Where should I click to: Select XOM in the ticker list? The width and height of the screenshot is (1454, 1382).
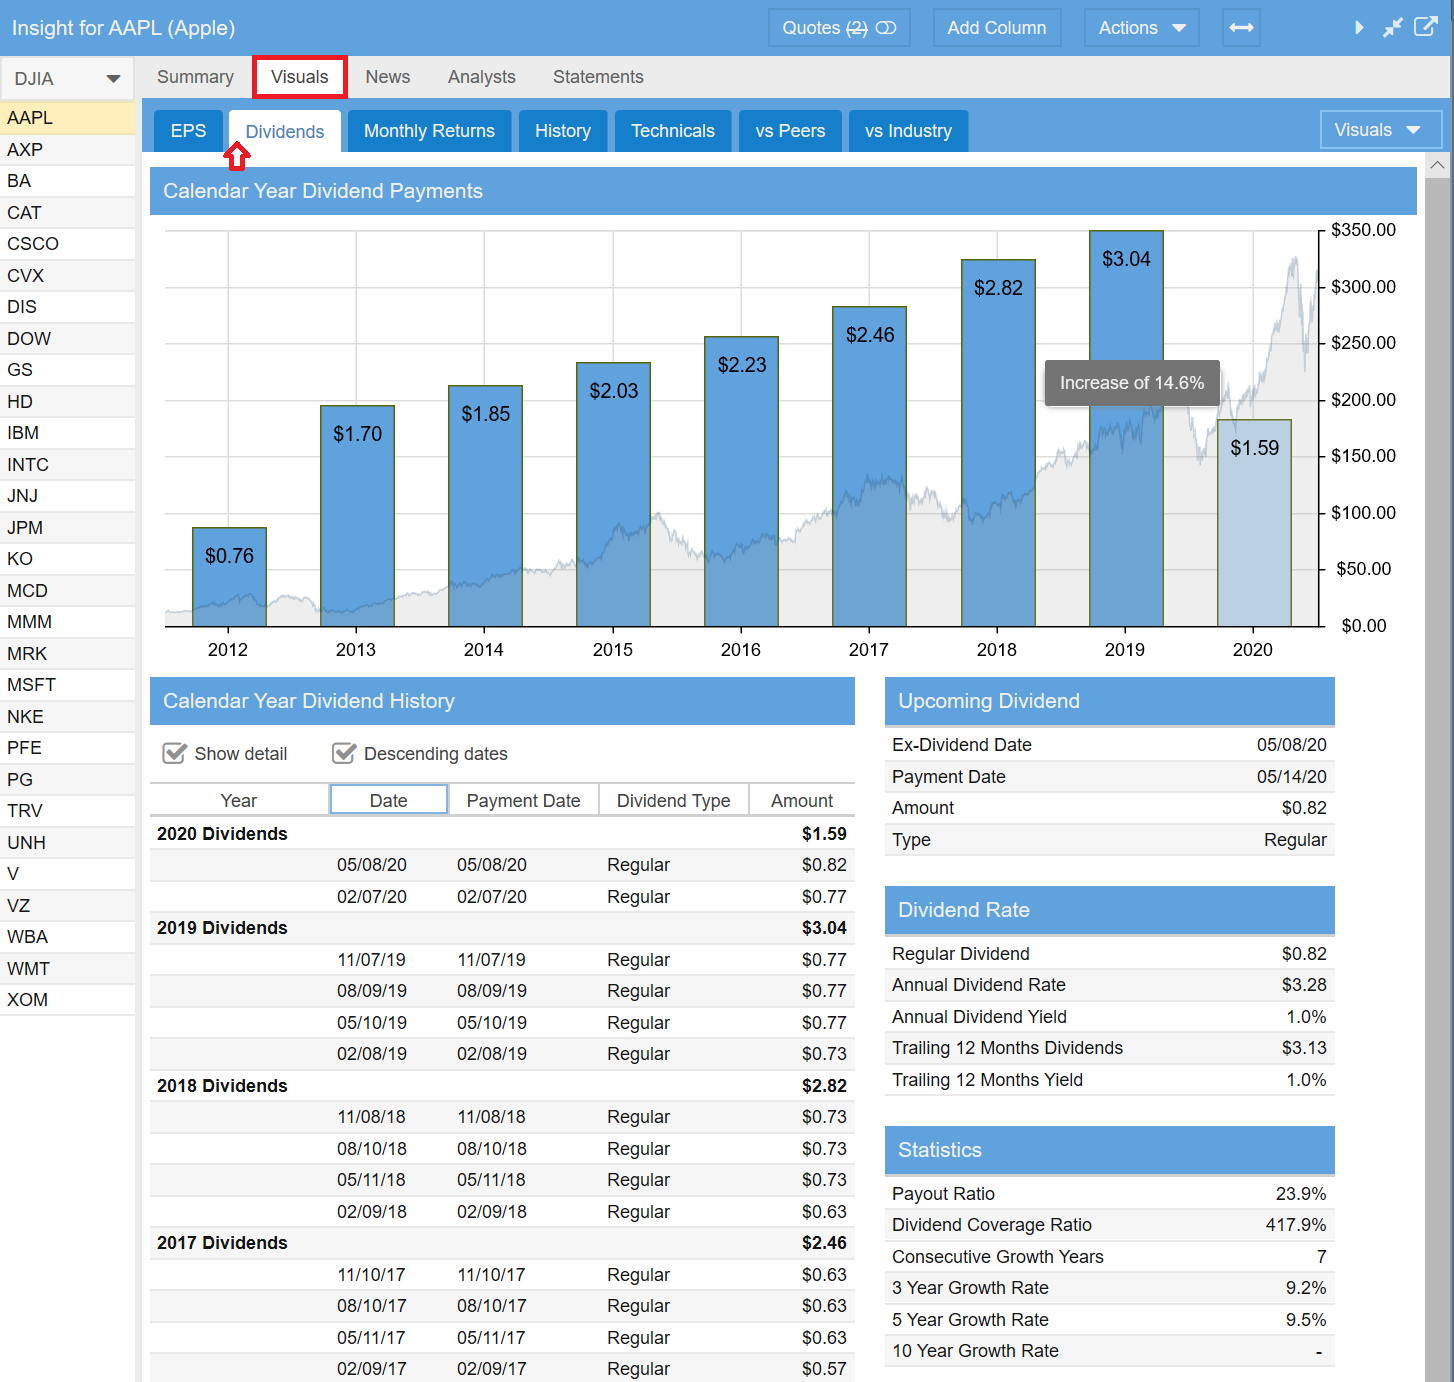tap(67, 1000)
